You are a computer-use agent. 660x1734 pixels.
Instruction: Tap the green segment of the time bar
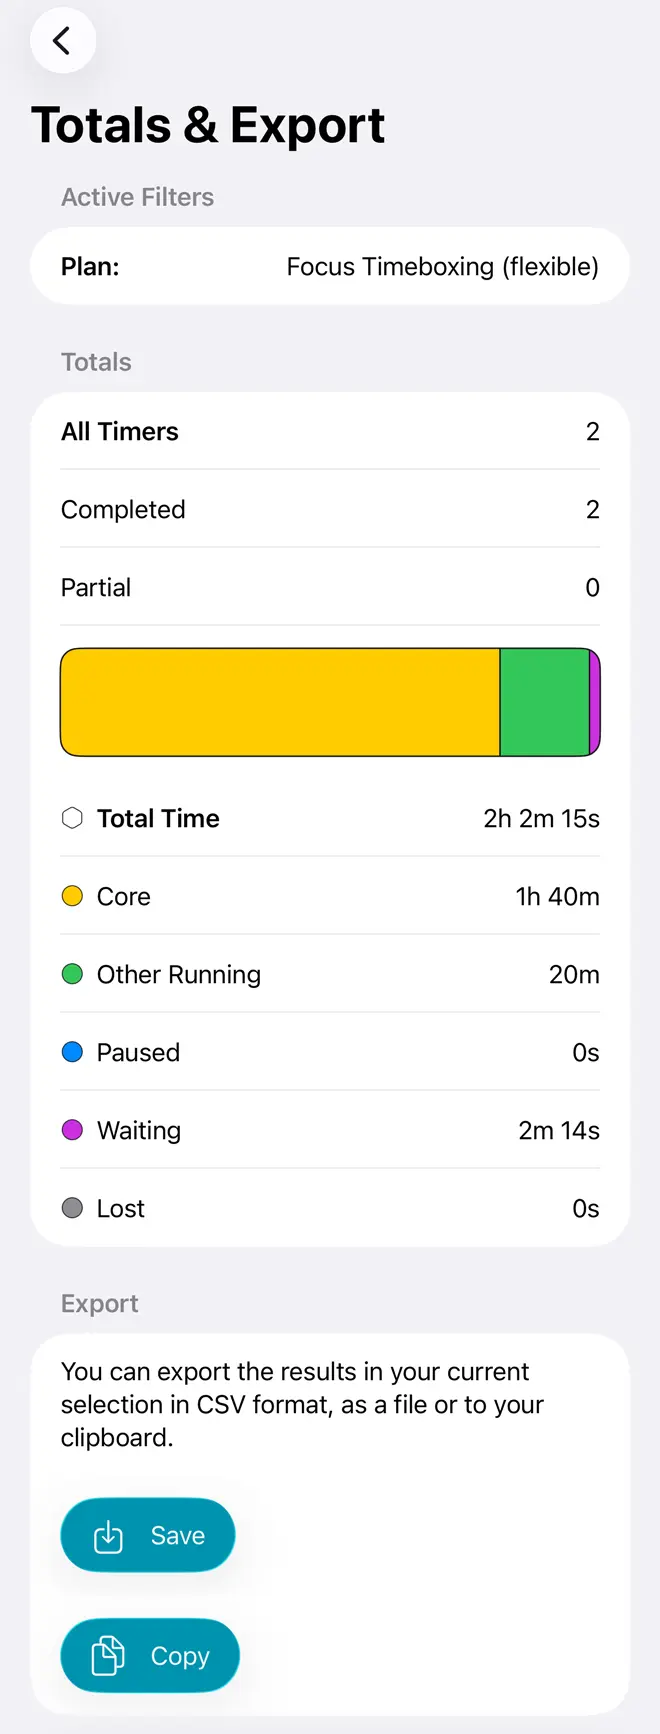(547, 701)
